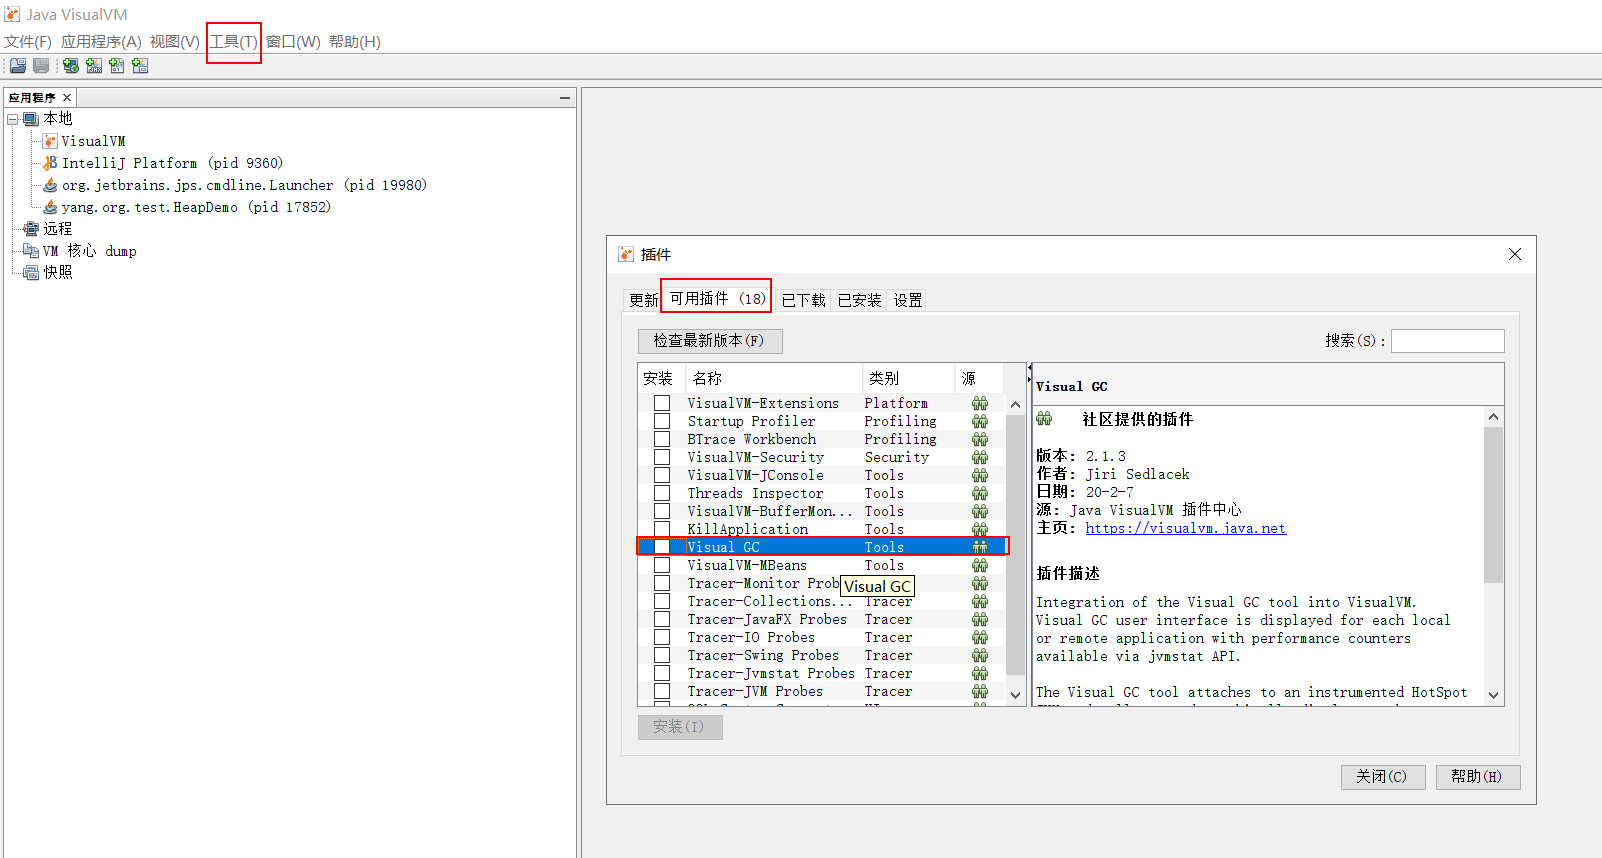Click the source icon for VisualVM-Security

[980, 457]
